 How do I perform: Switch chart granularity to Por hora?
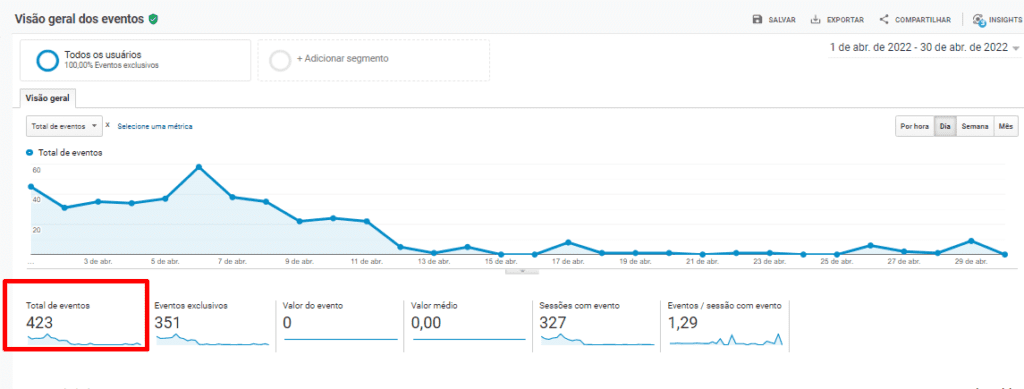(914, 127)
